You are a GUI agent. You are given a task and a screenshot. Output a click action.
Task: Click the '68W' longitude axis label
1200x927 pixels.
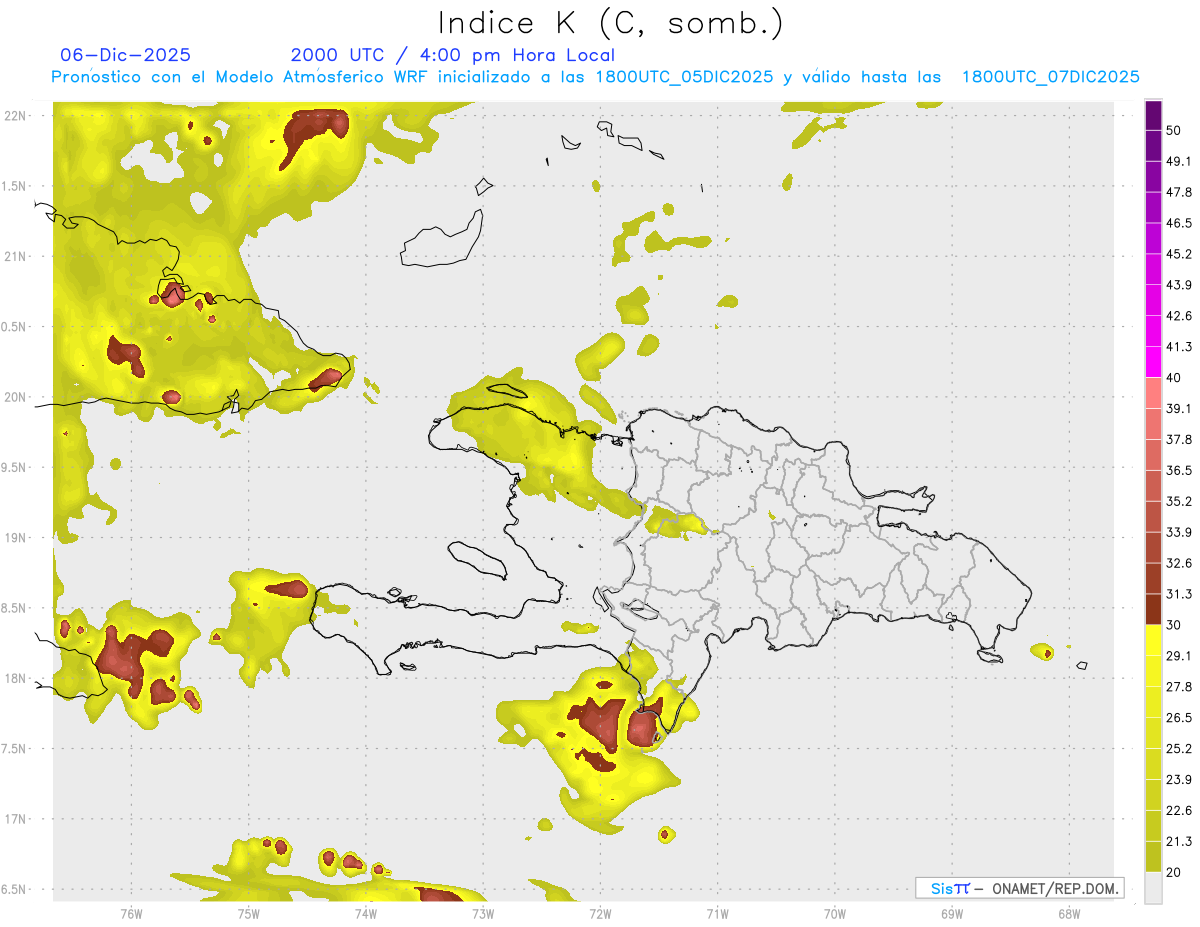1069,913
